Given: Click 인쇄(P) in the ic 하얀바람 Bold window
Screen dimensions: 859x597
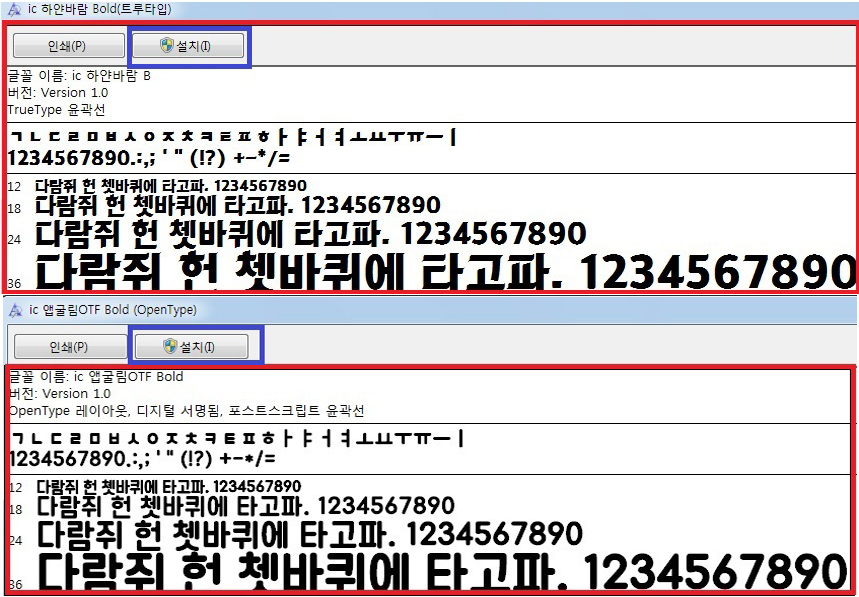Looking at the screenshot, I should pyautogui.click(x=69, y=45).
